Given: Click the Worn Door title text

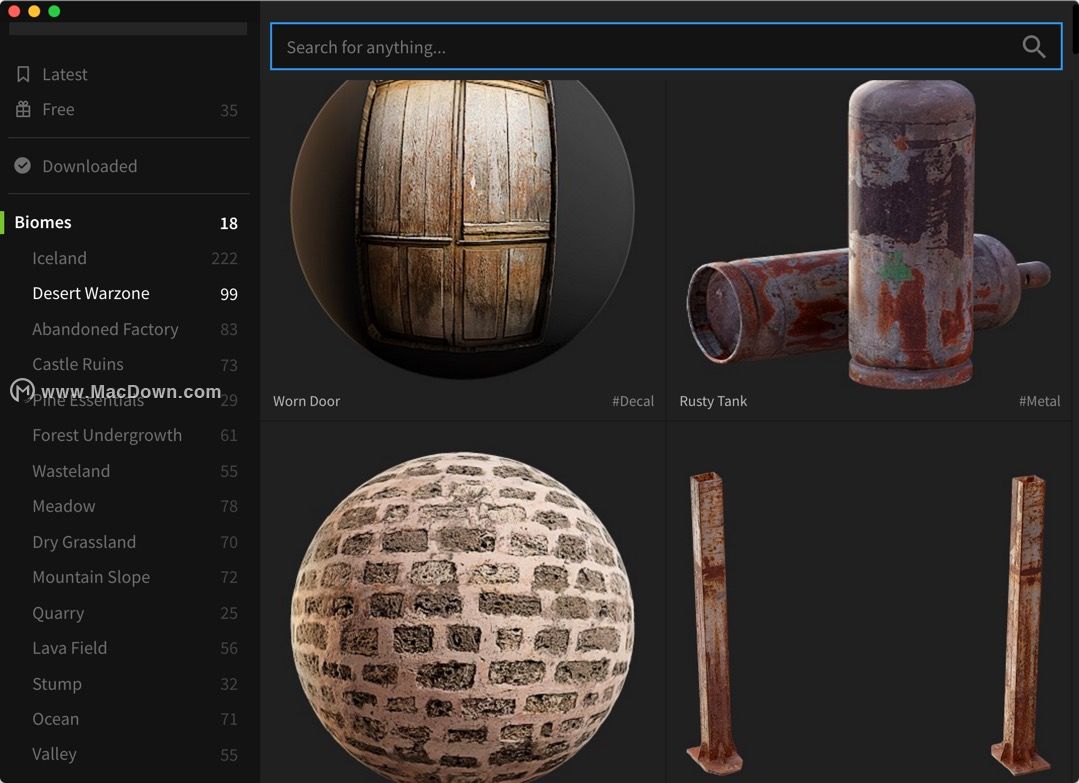Looking at the screenshot, I should [306, 401].
